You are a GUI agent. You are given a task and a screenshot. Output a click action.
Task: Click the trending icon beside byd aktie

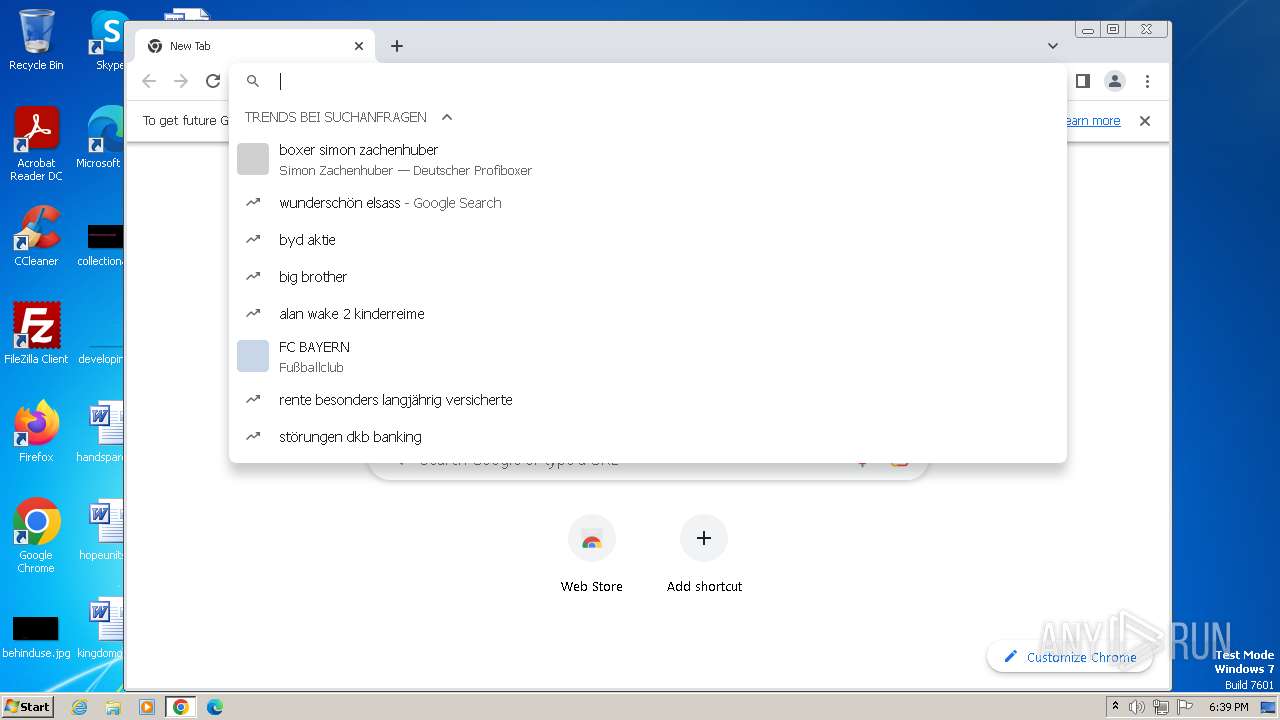(x=253, y=240)
